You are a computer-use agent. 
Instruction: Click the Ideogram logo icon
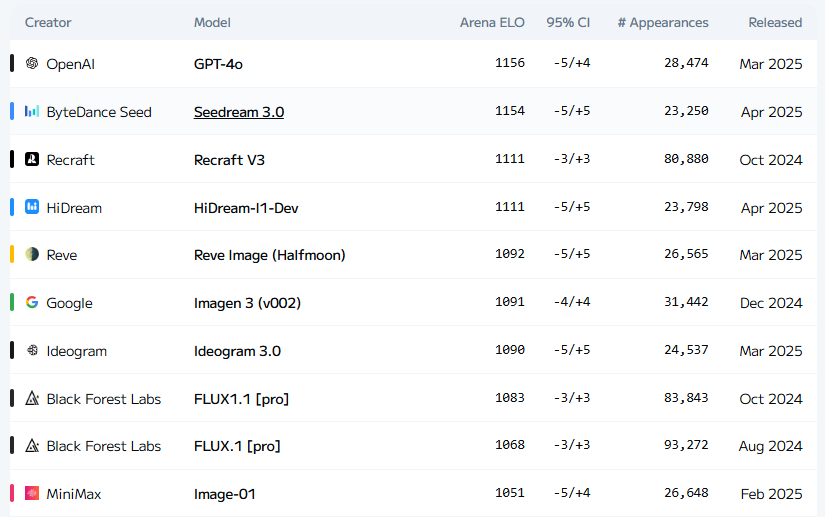[32, 350]
